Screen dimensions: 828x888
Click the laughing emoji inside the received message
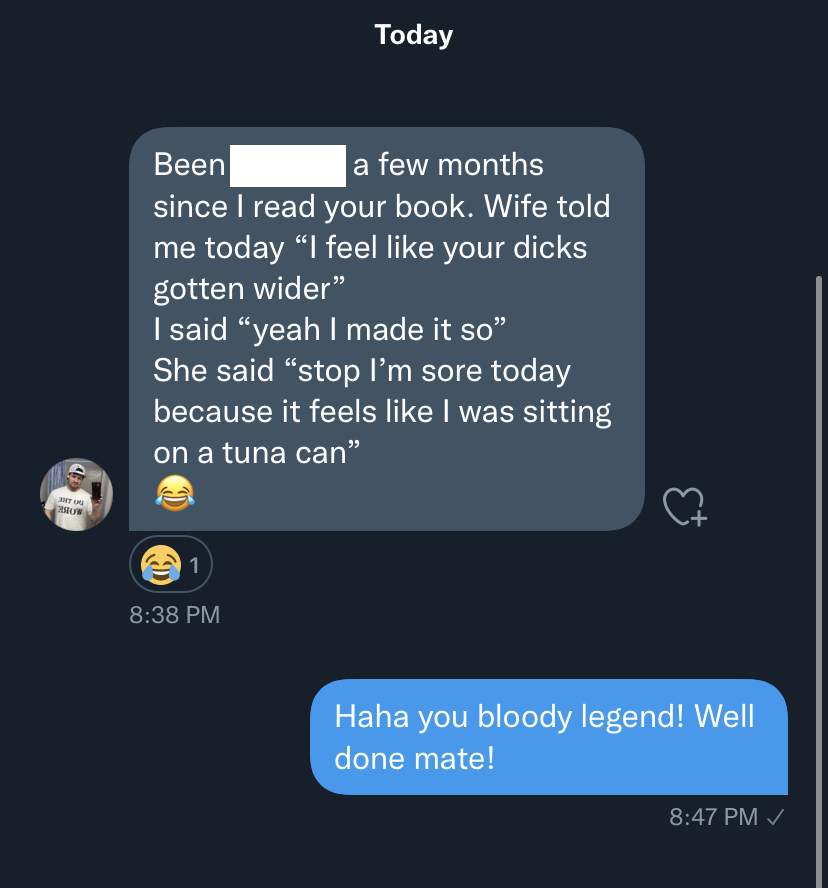pyautogui.click(x=175, y=493)
